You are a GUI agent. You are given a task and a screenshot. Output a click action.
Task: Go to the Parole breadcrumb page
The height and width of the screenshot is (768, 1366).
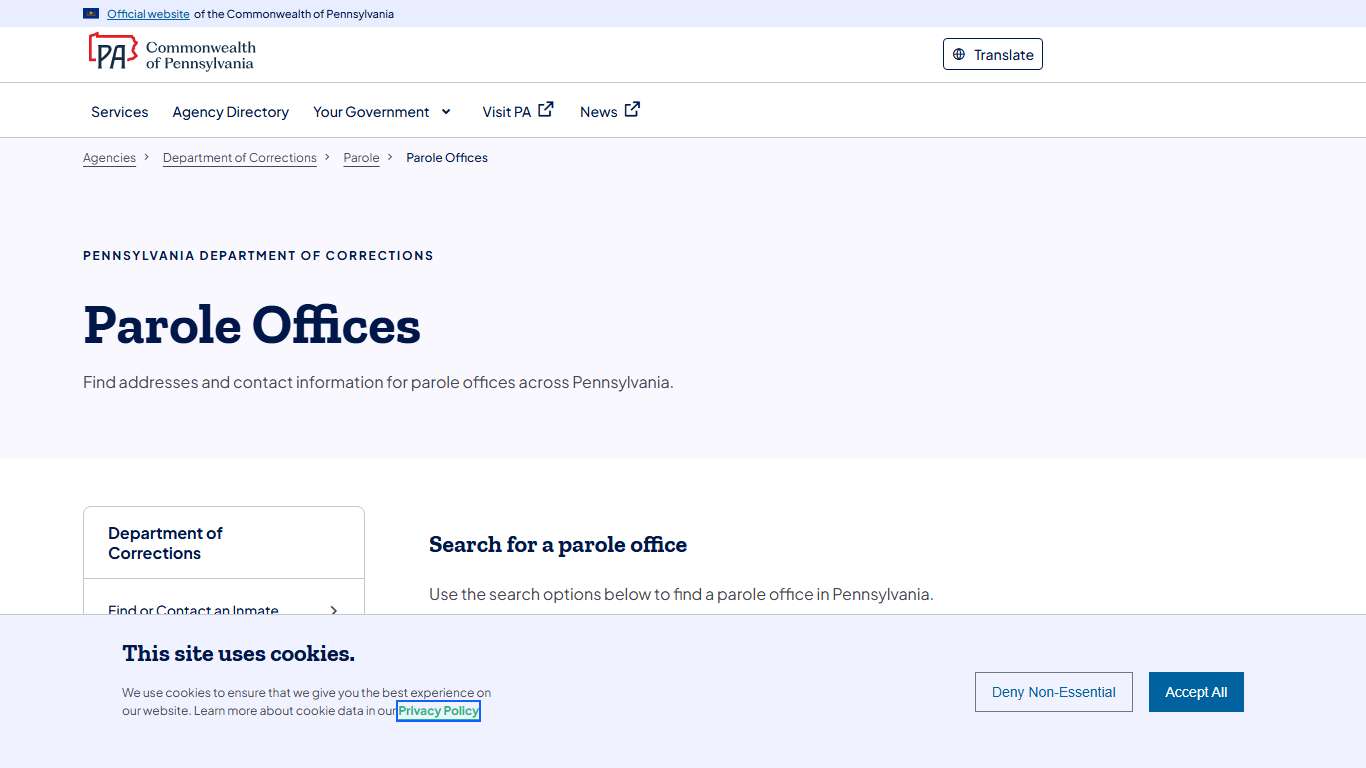361,157
